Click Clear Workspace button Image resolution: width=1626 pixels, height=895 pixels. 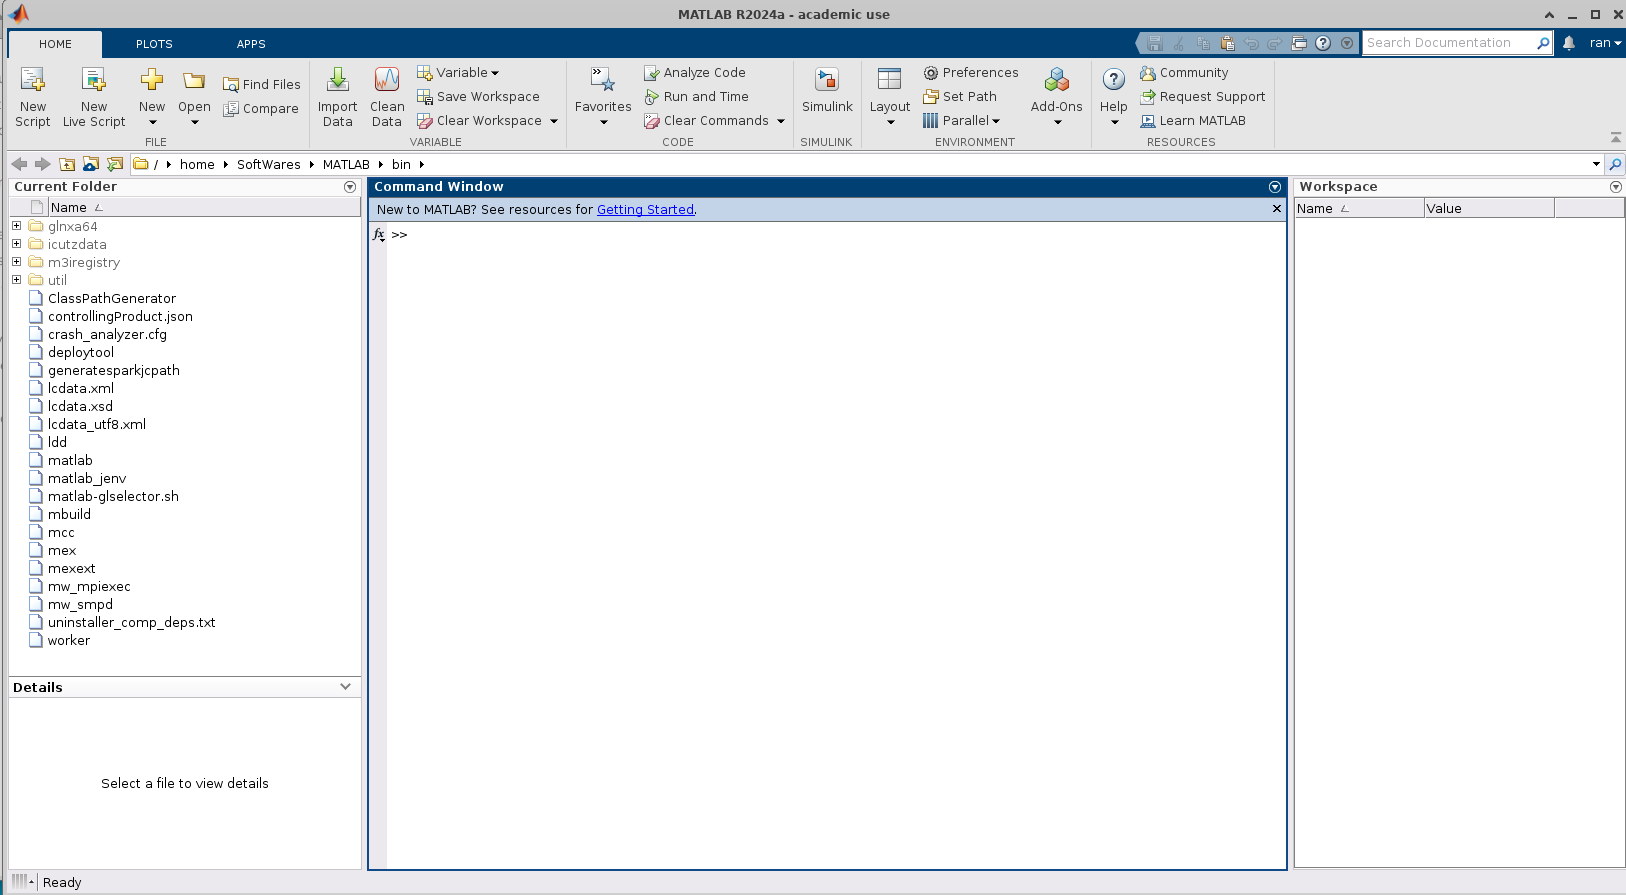point(479,121)
